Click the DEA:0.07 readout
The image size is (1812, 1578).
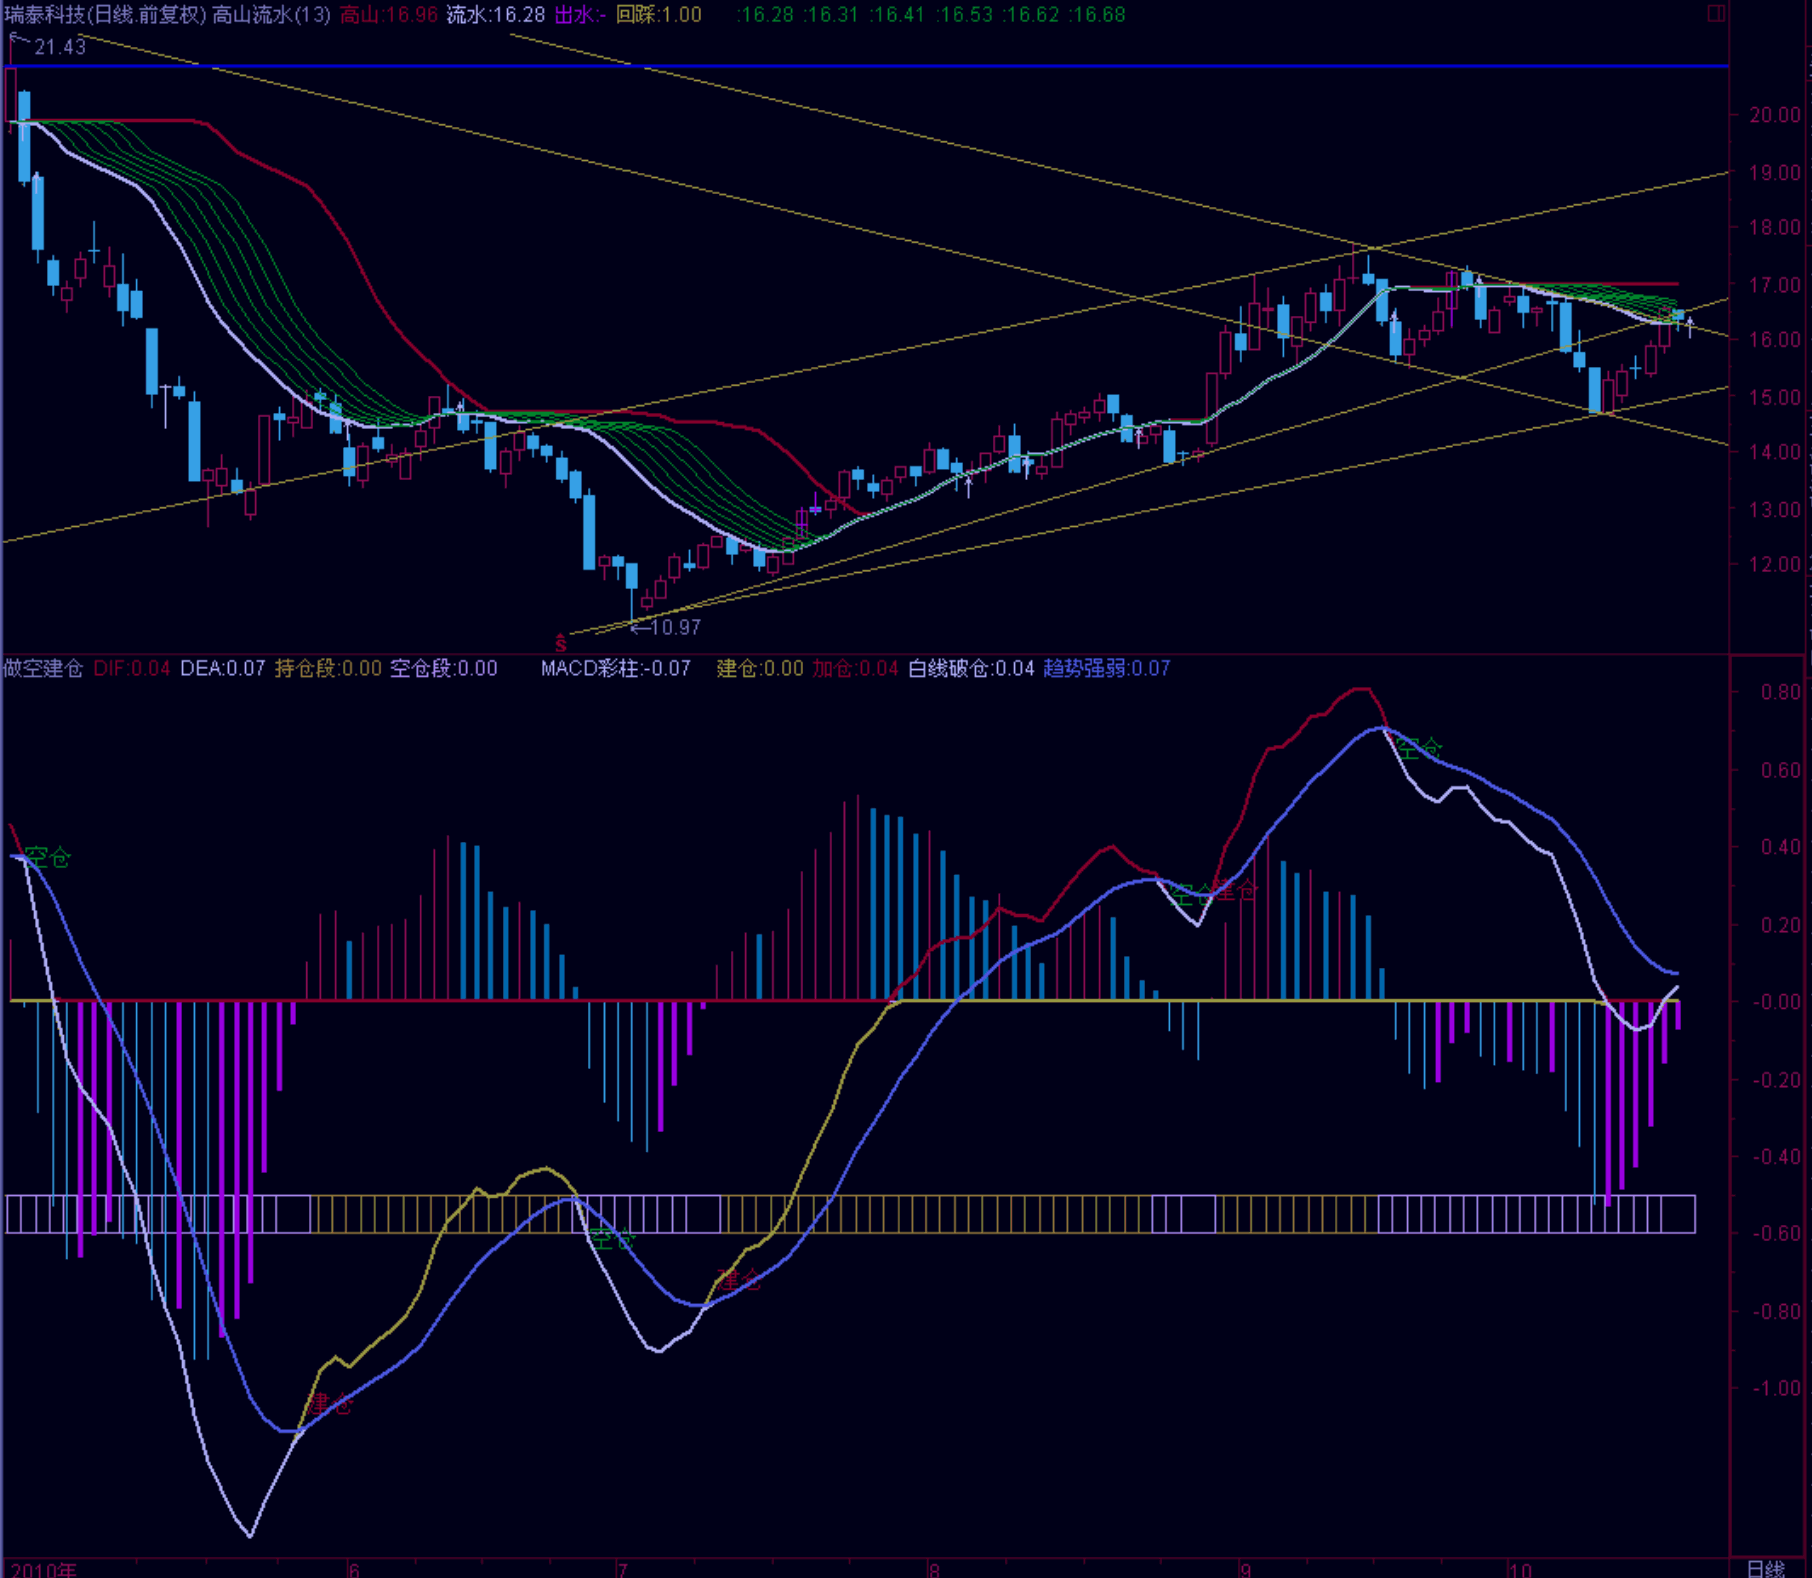pyautogui.click(x=222, y=668)
